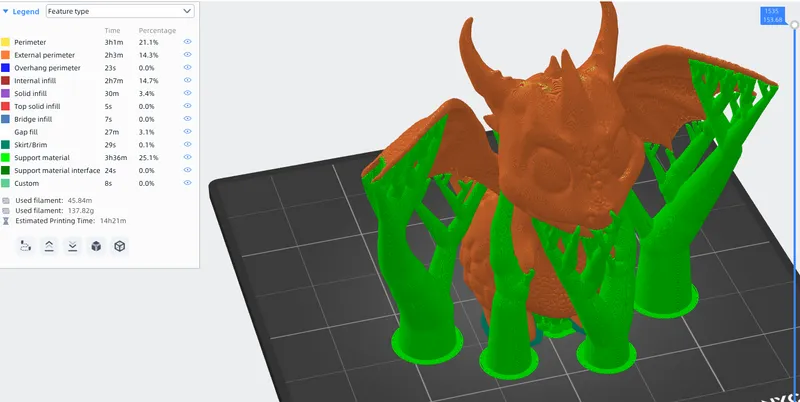Image resolution: width=800 pixels, height=402 pixels.
Task: Select the 'Custom' legend label
Action: [27, 183]
